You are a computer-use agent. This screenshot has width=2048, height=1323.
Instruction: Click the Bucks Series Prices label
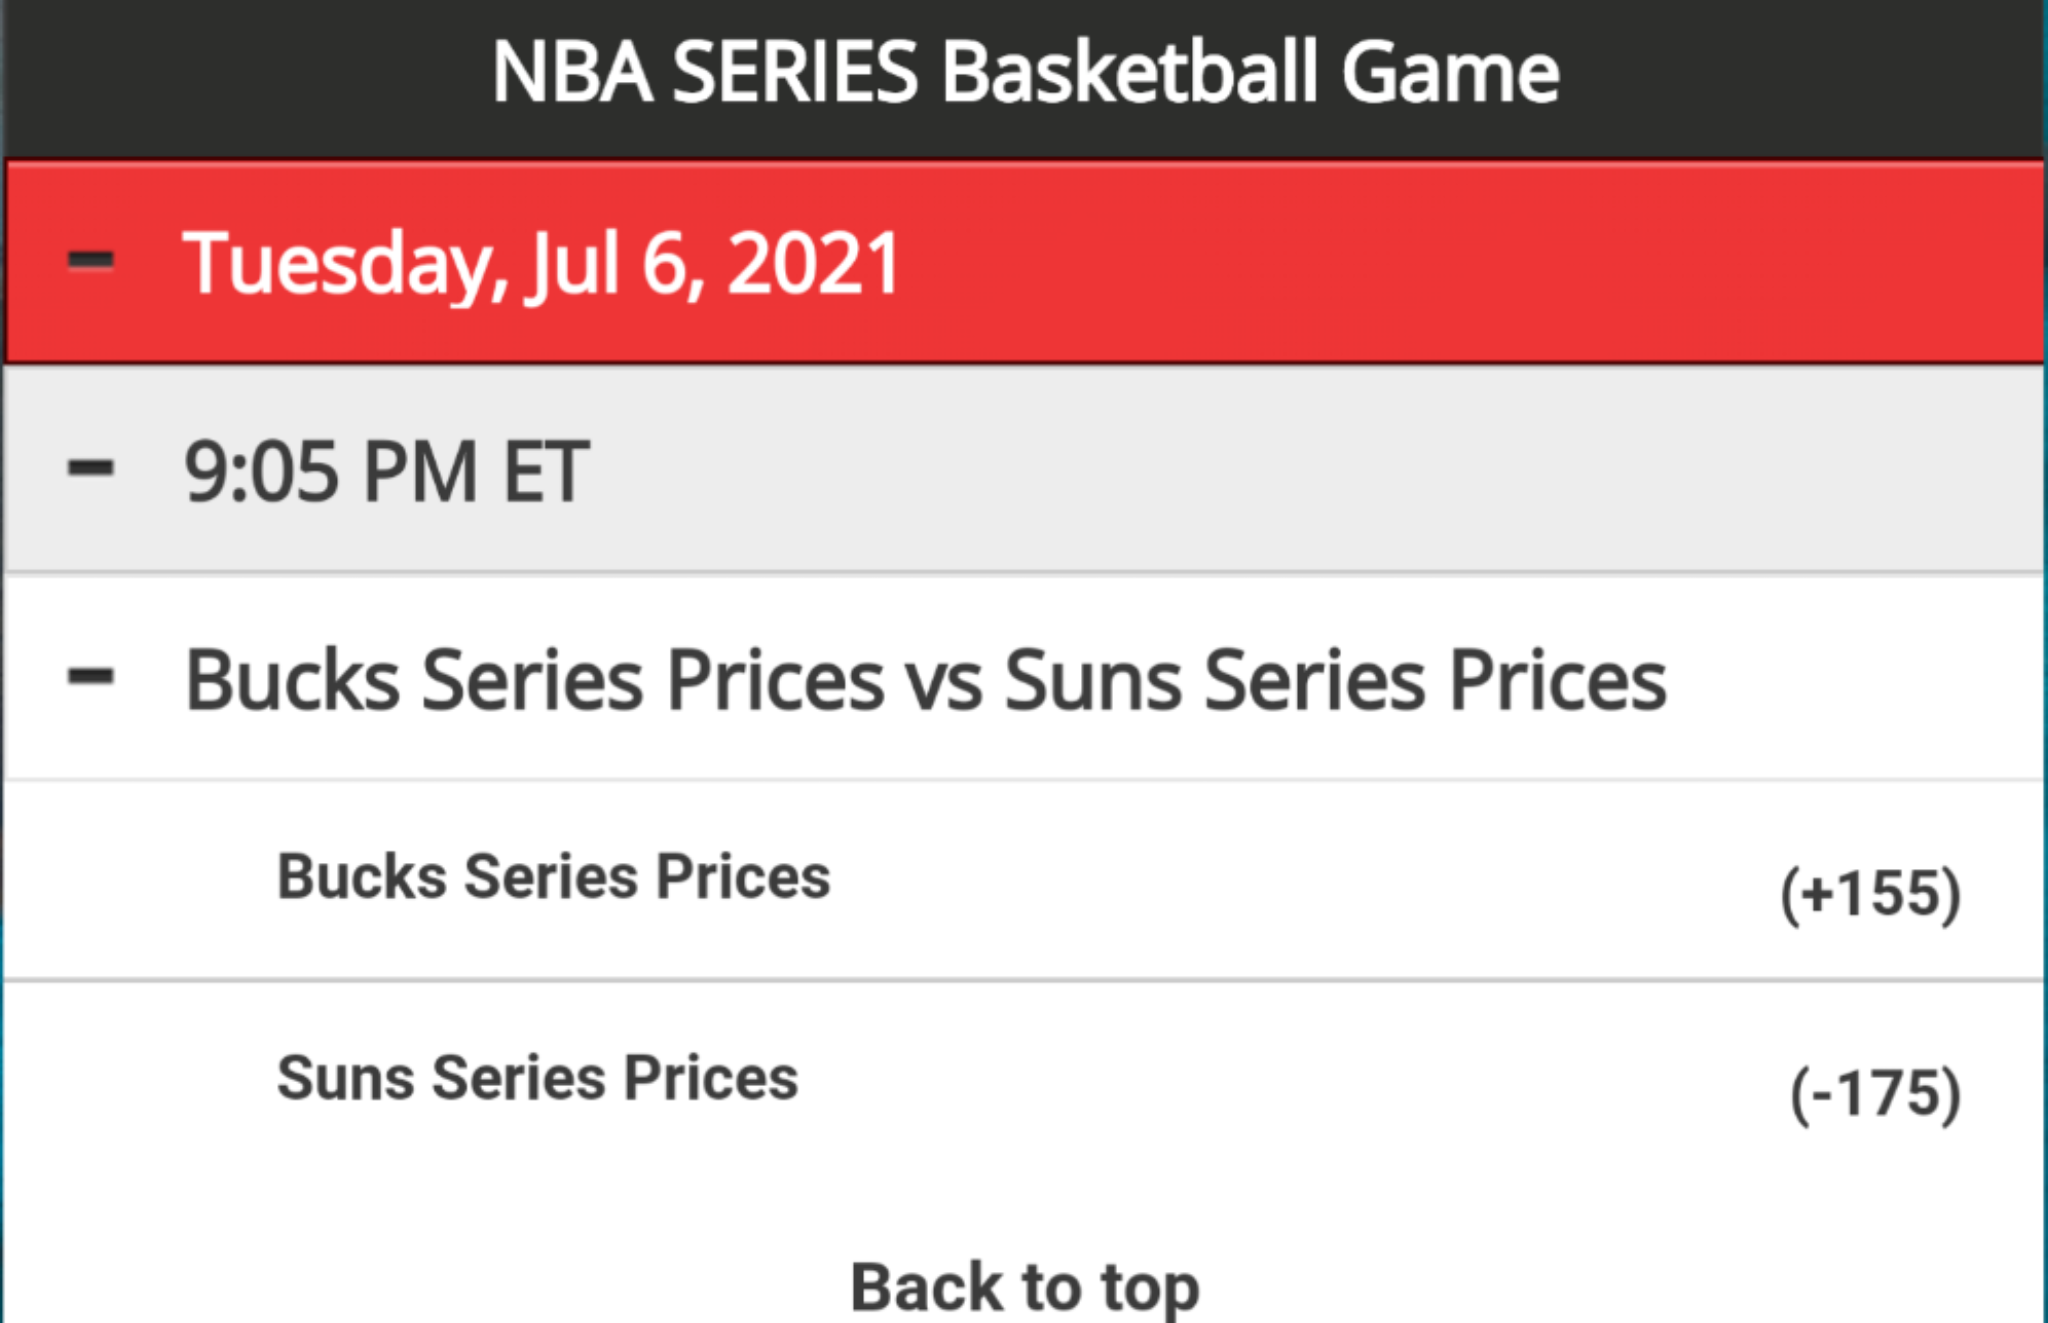553,877
